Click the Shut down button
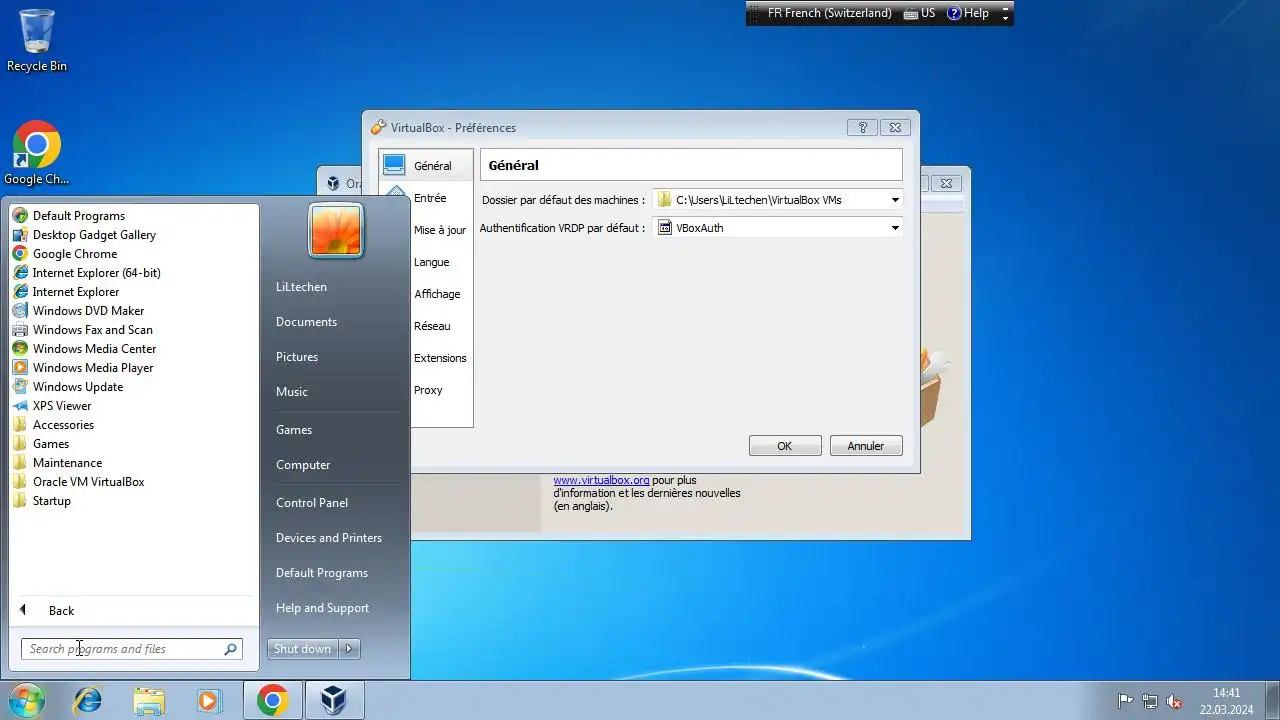Viewport: 1280px width, 720px height. pos(302,649)
